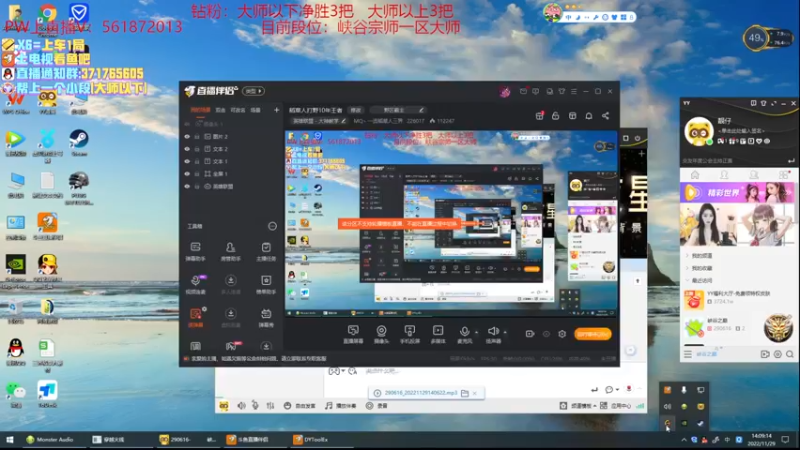Toggle the lock on the 文本 2 layer
The image size is (800, 450).
point(197,149)
